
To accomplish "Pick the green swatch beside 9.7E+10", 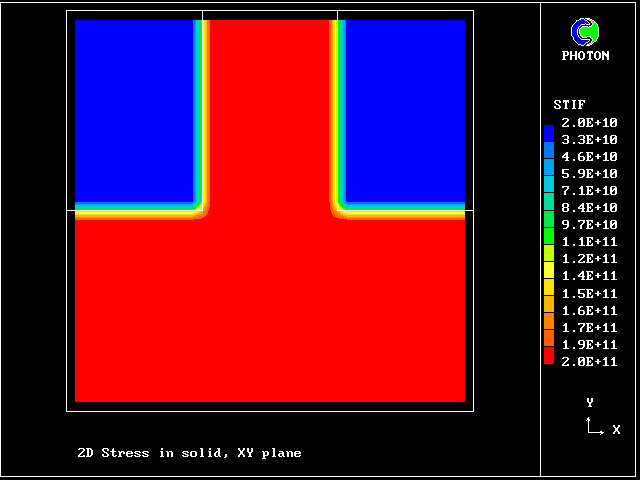I will (x=549, y=225).
